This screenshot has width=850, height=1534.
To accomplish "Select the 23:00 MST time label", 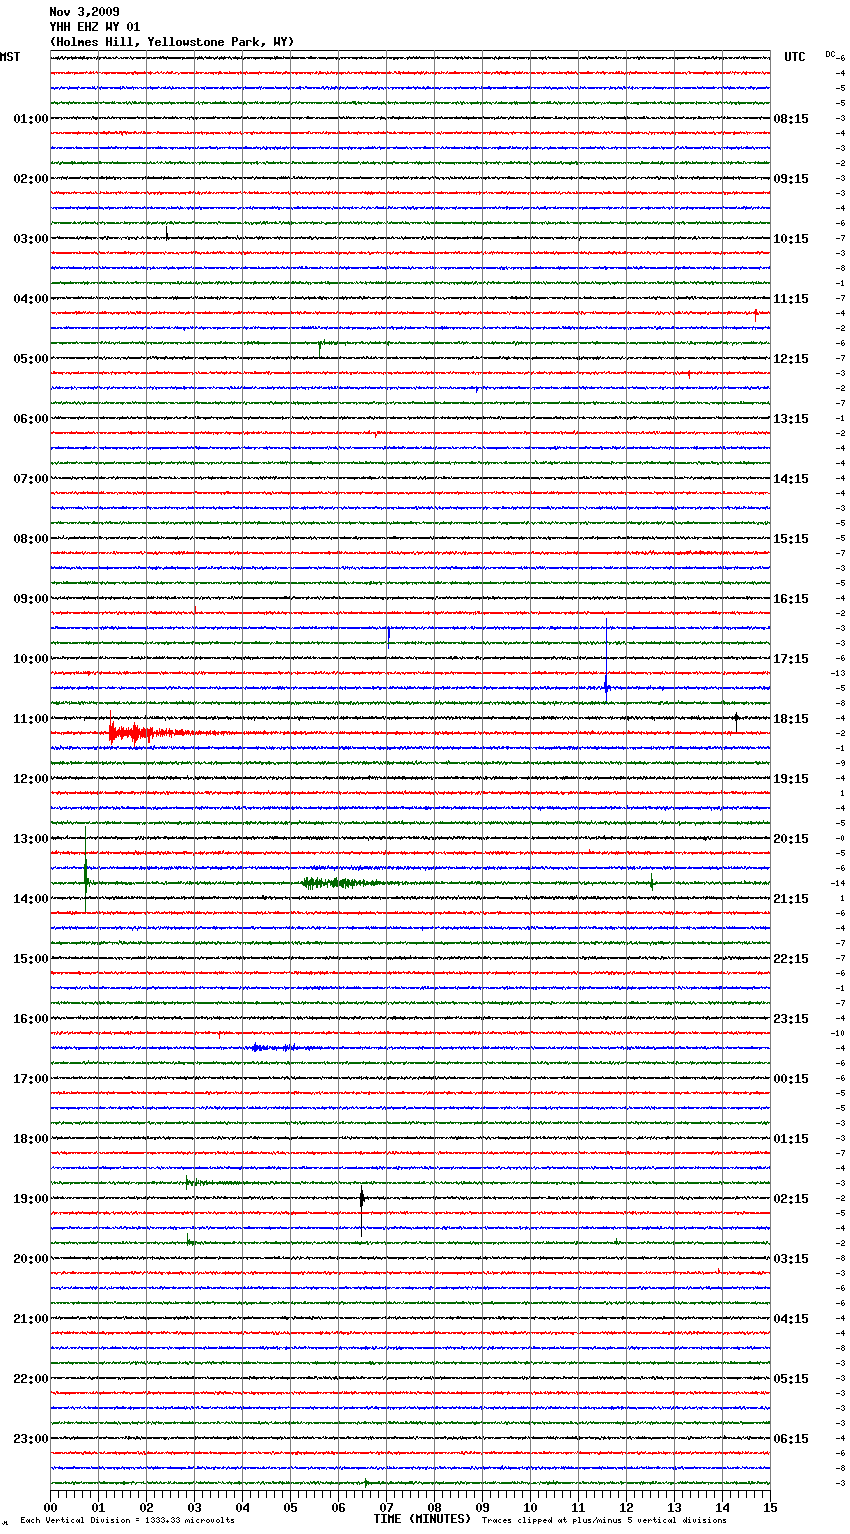I will pyautogui.click(x=31, y=1439).
